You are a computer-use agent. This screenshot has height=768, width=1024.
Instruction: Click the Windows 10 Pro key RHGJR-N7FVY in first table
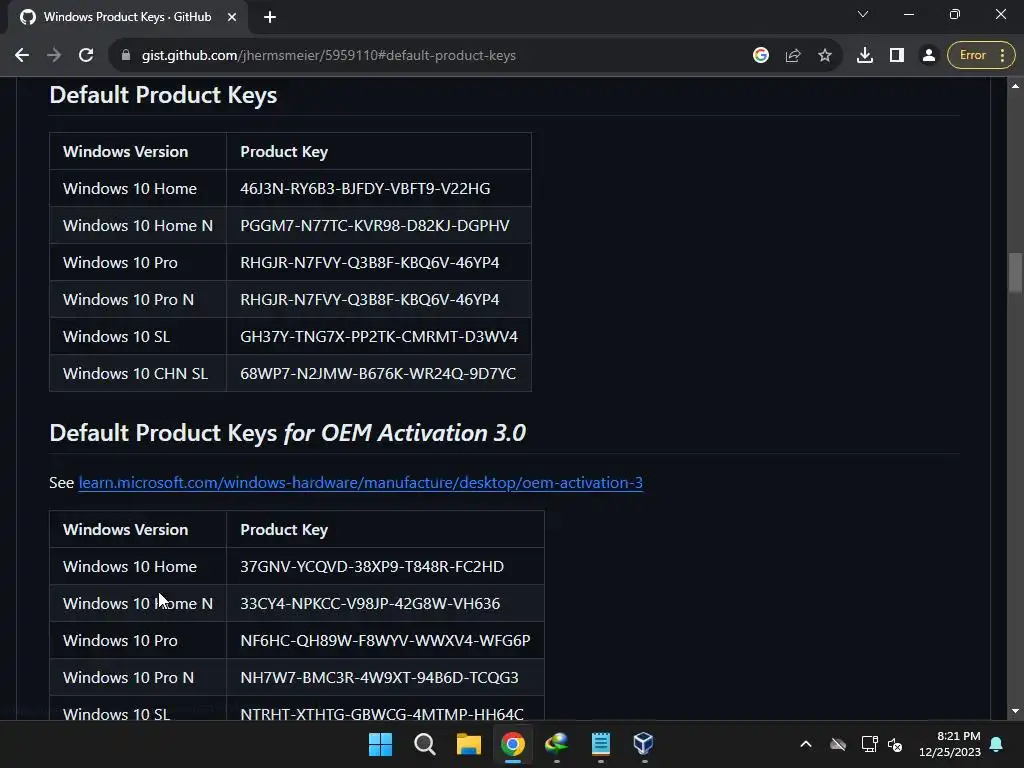370,263
